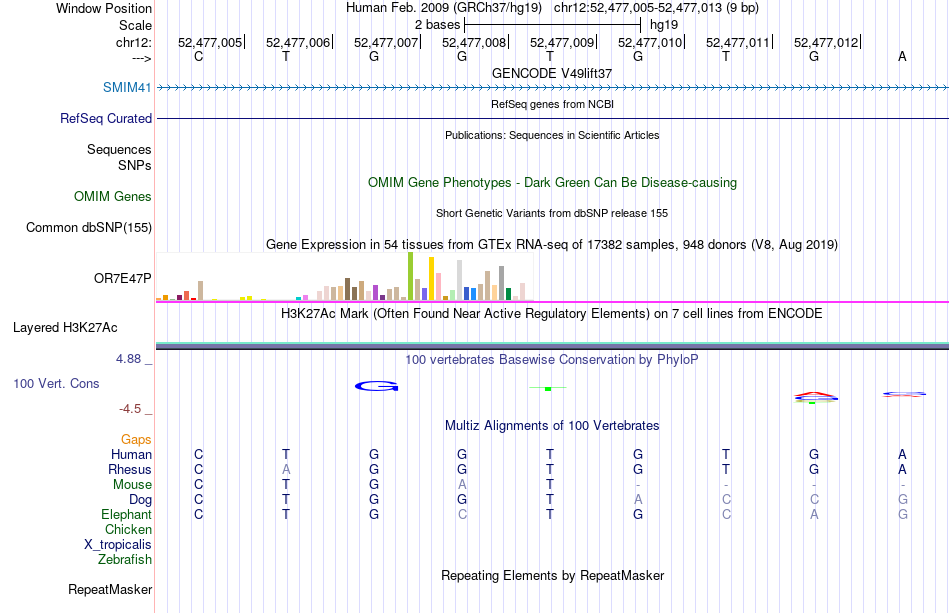950x613 pixels.
Task: Click the 4.88 PhyloP upper scale value
Action: click(128, 359)
